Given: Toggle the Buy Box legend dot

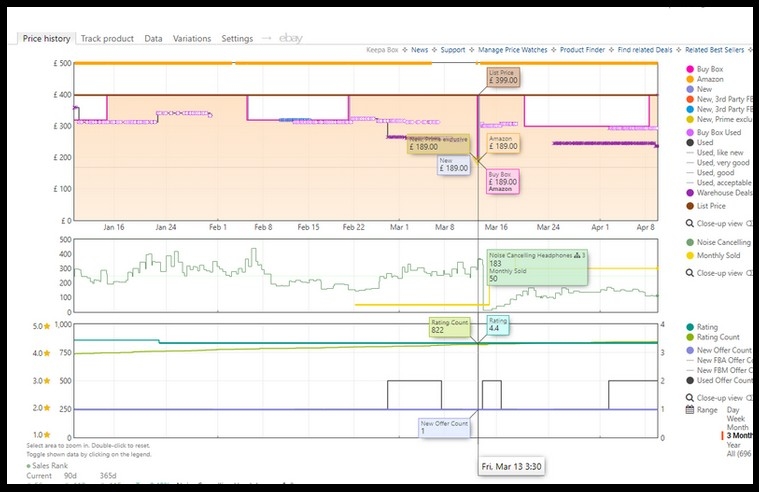Looking at the screenshot, I should click(688, 69).
